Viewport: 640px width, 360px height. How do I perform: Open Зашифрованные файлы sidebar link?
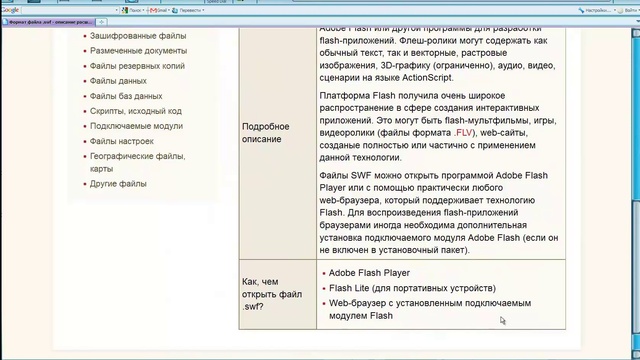coord(138,36)
